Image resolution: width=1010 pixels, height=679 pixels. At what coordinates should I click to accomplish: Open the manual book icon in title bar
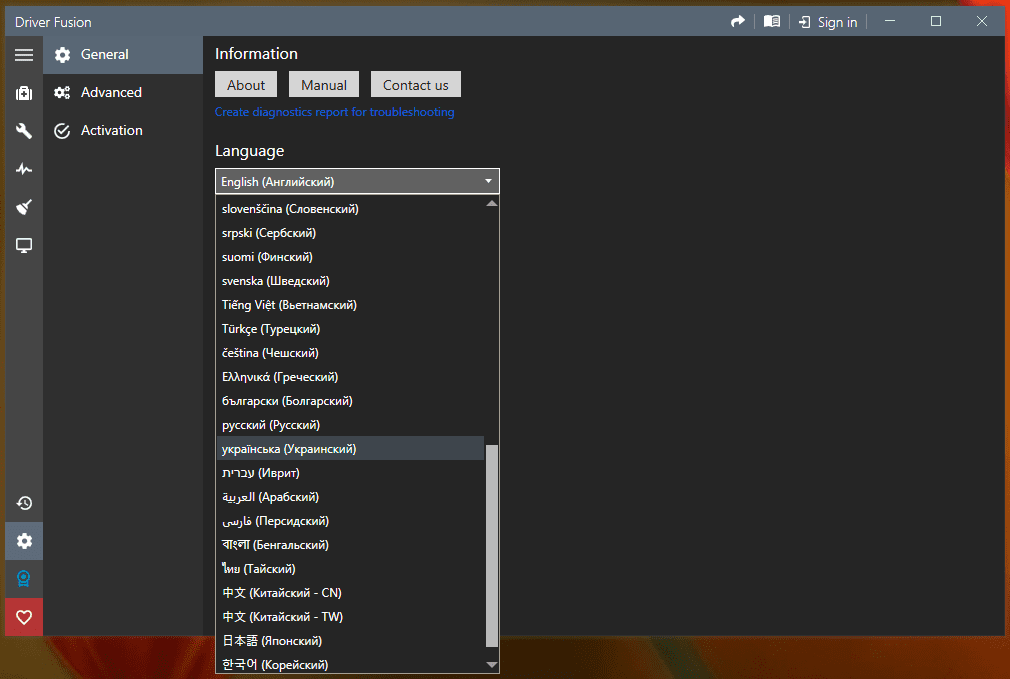tap(772, 22)
